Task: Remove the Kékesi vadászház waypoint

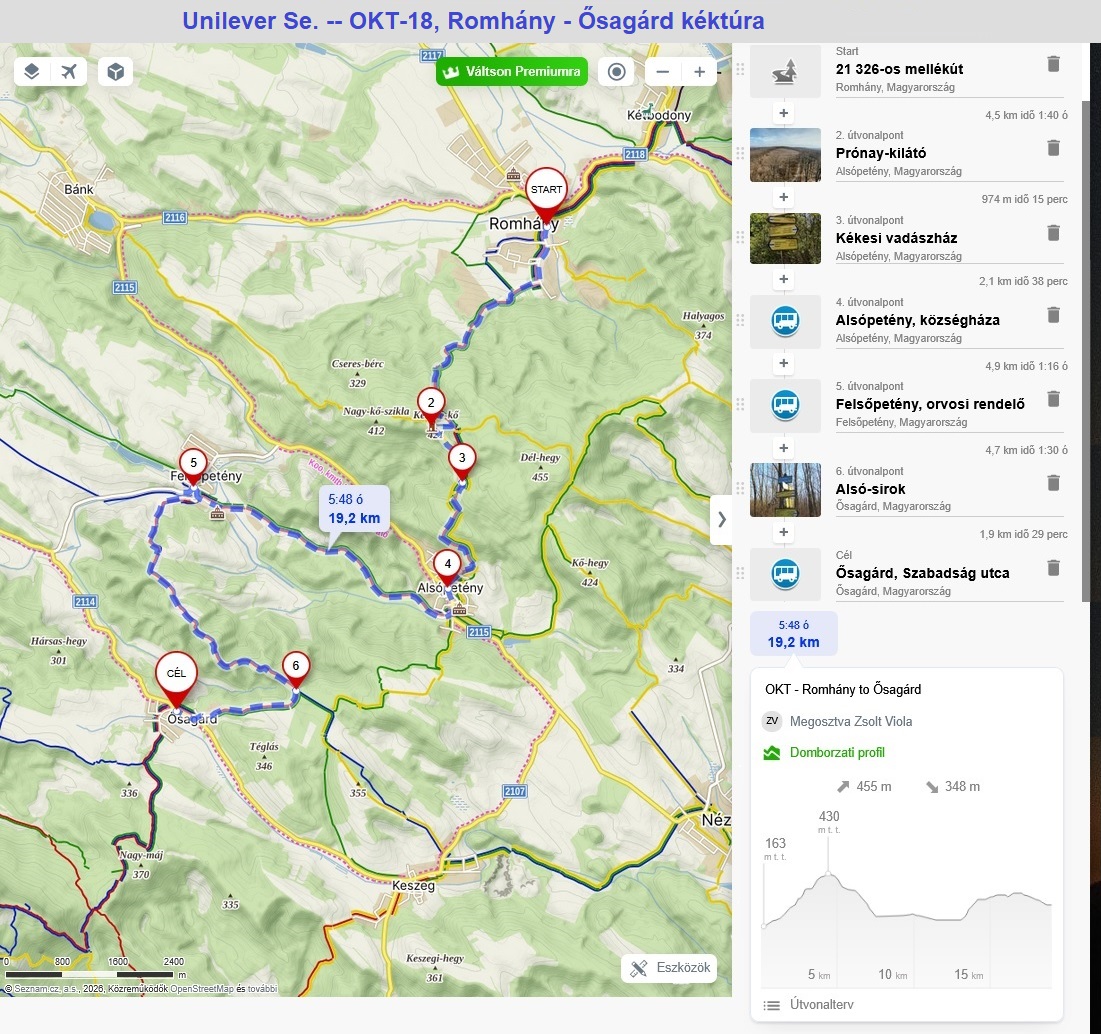Action: pyautogui.click(x=1053, y=233)
